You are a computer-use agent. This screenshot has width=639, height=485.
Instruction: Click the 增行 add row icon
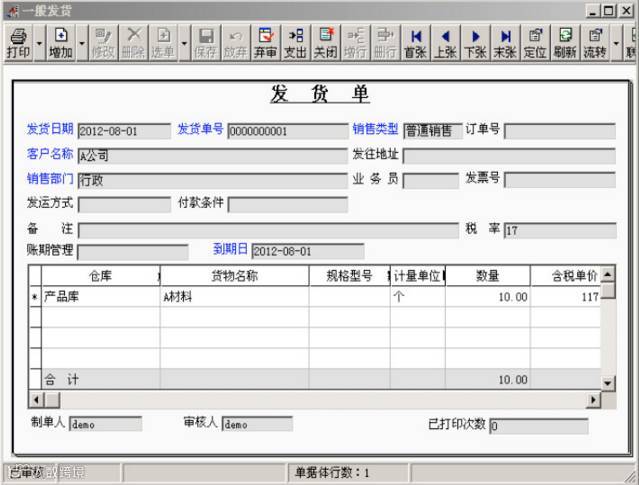[x=355, y=43]
